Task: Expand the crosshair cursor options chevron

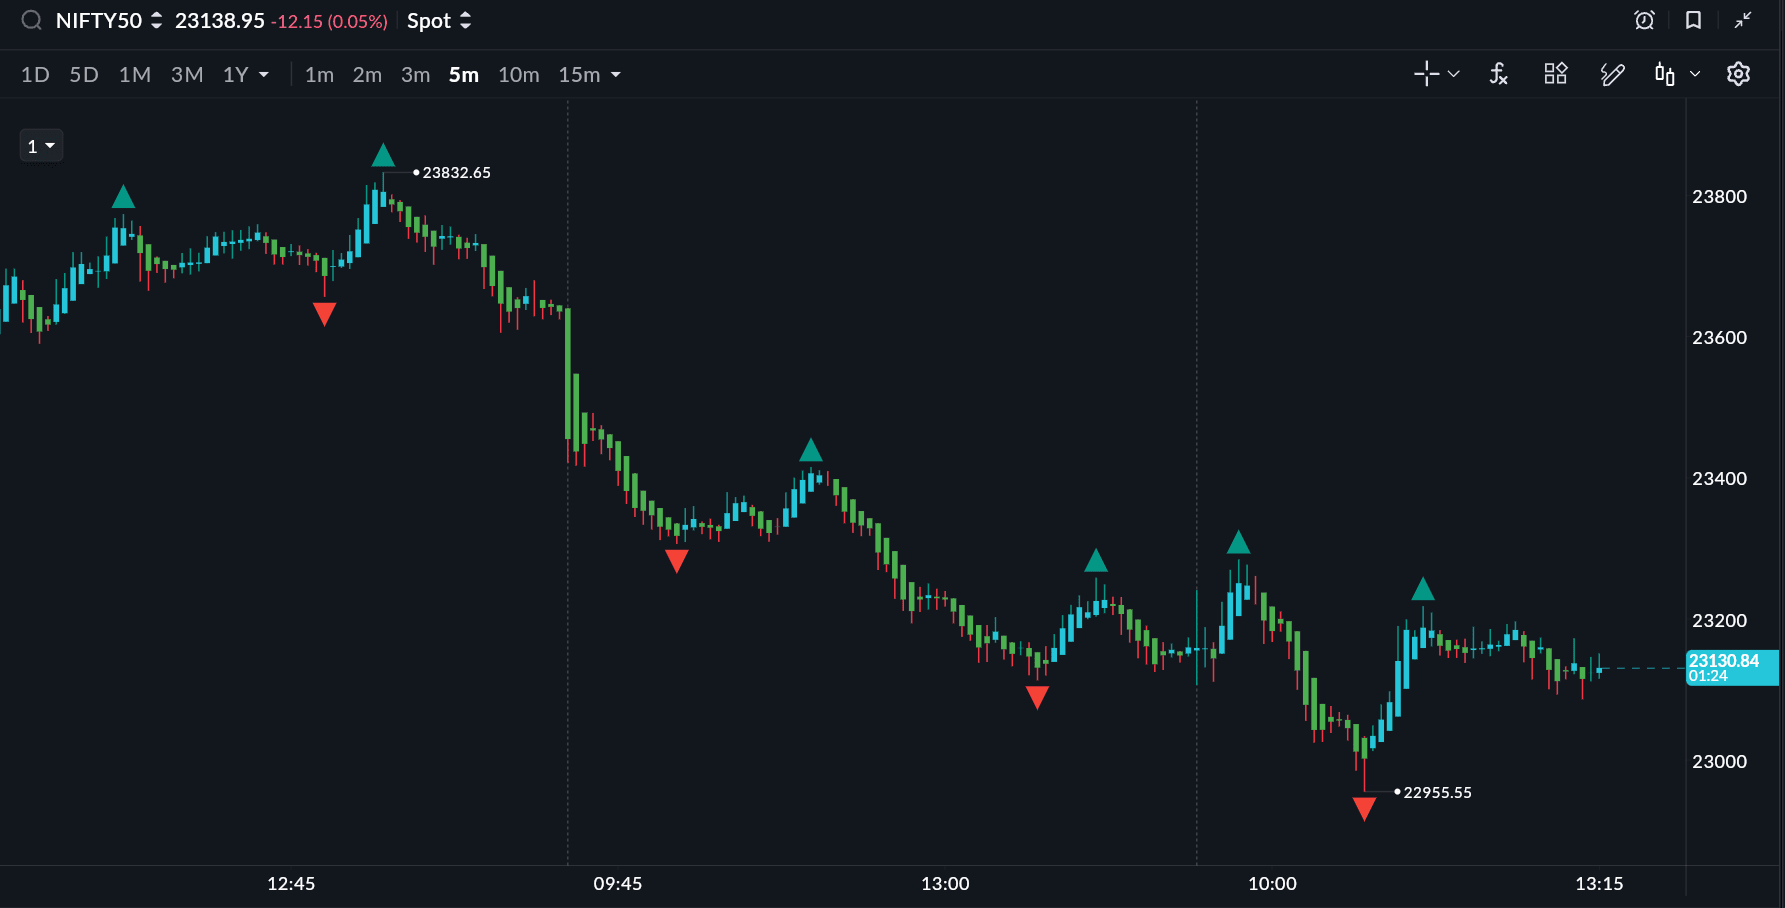Action: [x=1454, y=74]
